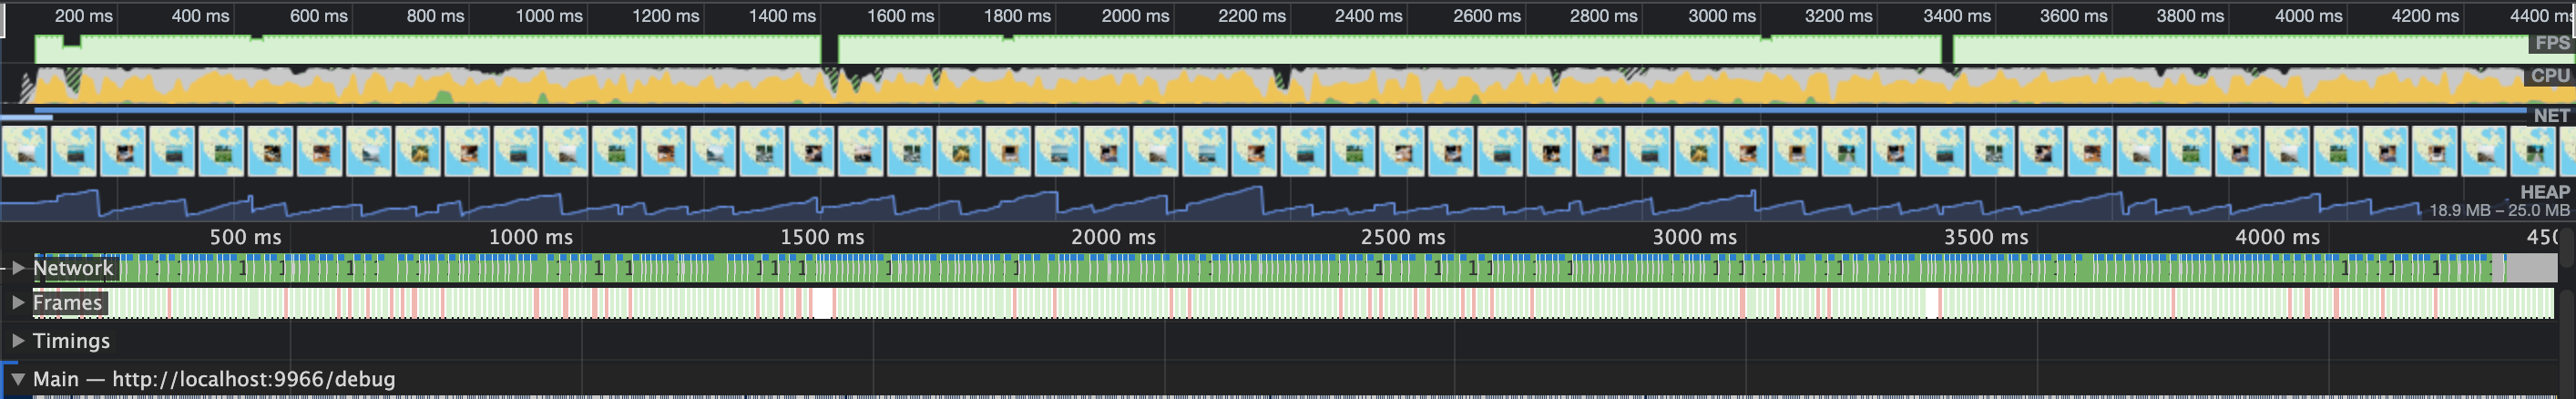Select the 1400 ms overview marker

click(x=782, y=16)
